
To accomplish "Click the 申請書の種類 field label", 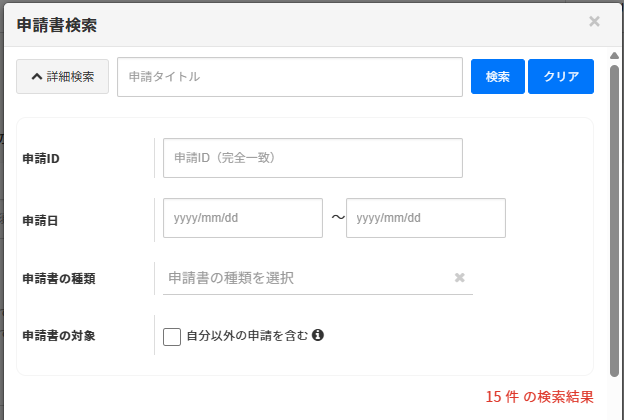I will 58,278.
